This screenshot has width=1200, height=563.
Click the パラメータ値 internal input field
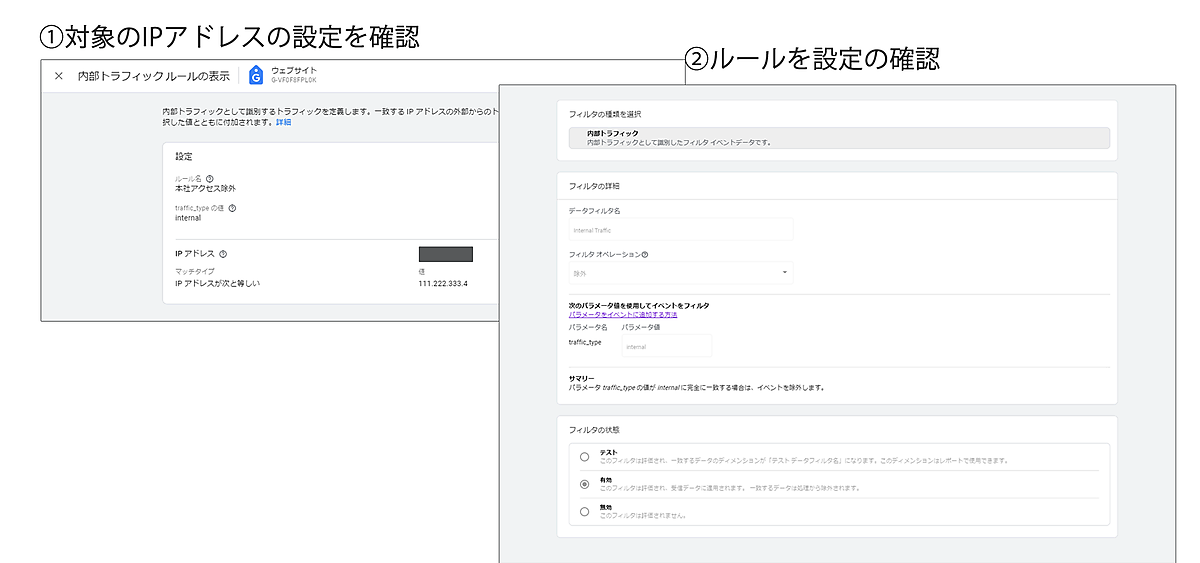(x=665, y=346)
